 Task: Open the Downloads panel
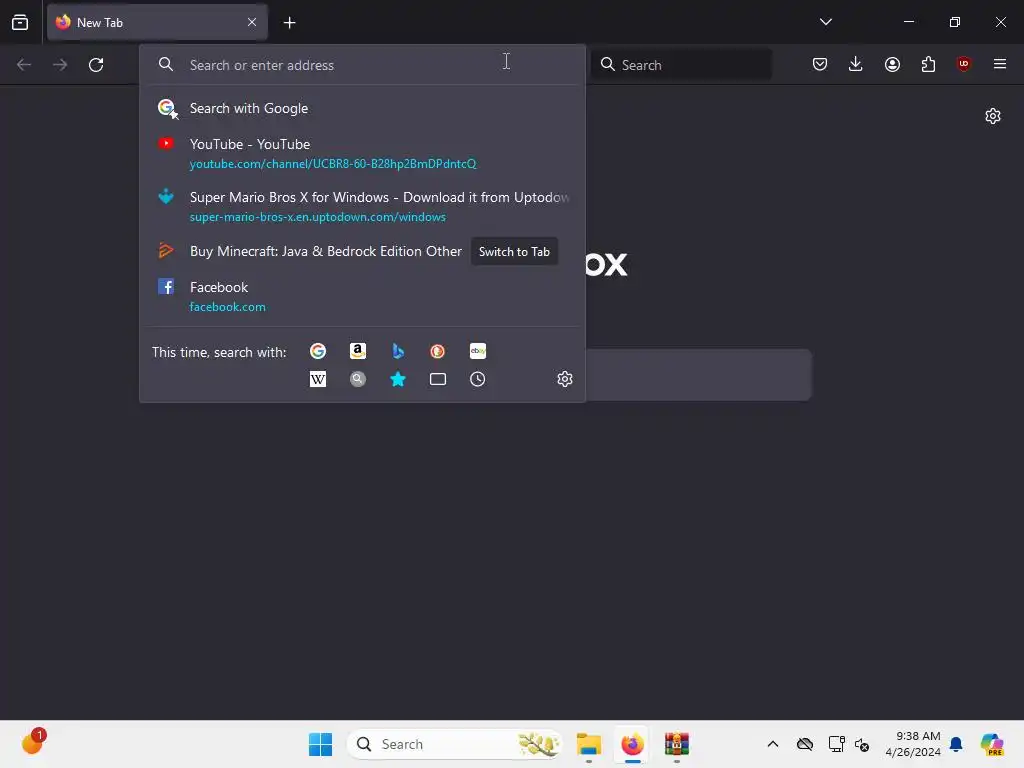point(856,64)
